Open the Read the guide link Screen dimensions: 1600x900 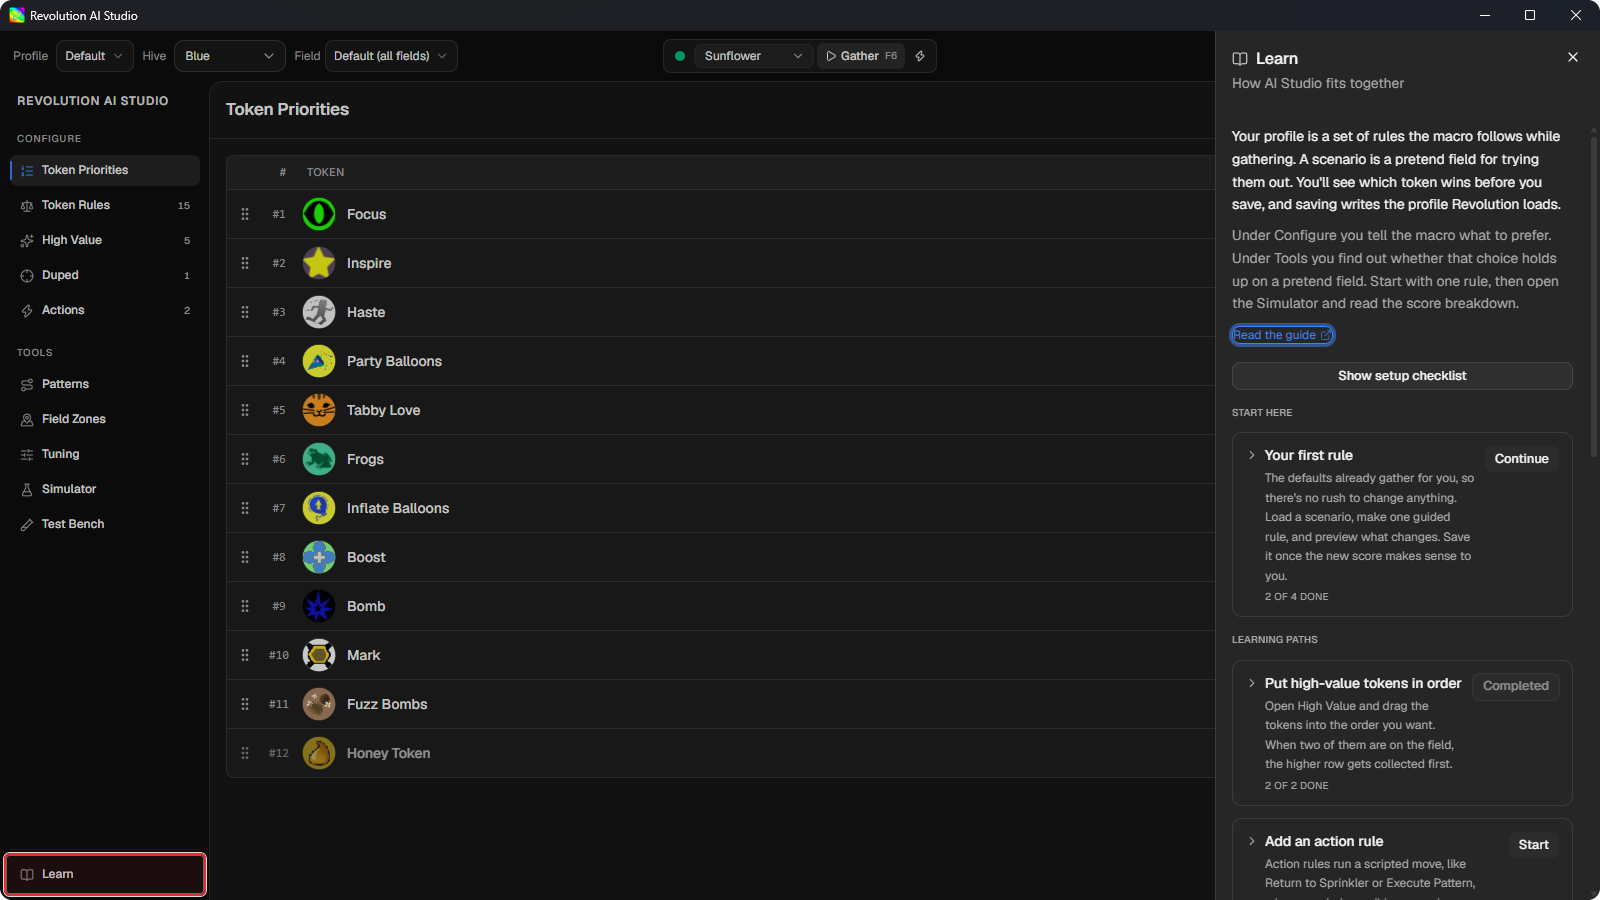[x=1282, y=335]
